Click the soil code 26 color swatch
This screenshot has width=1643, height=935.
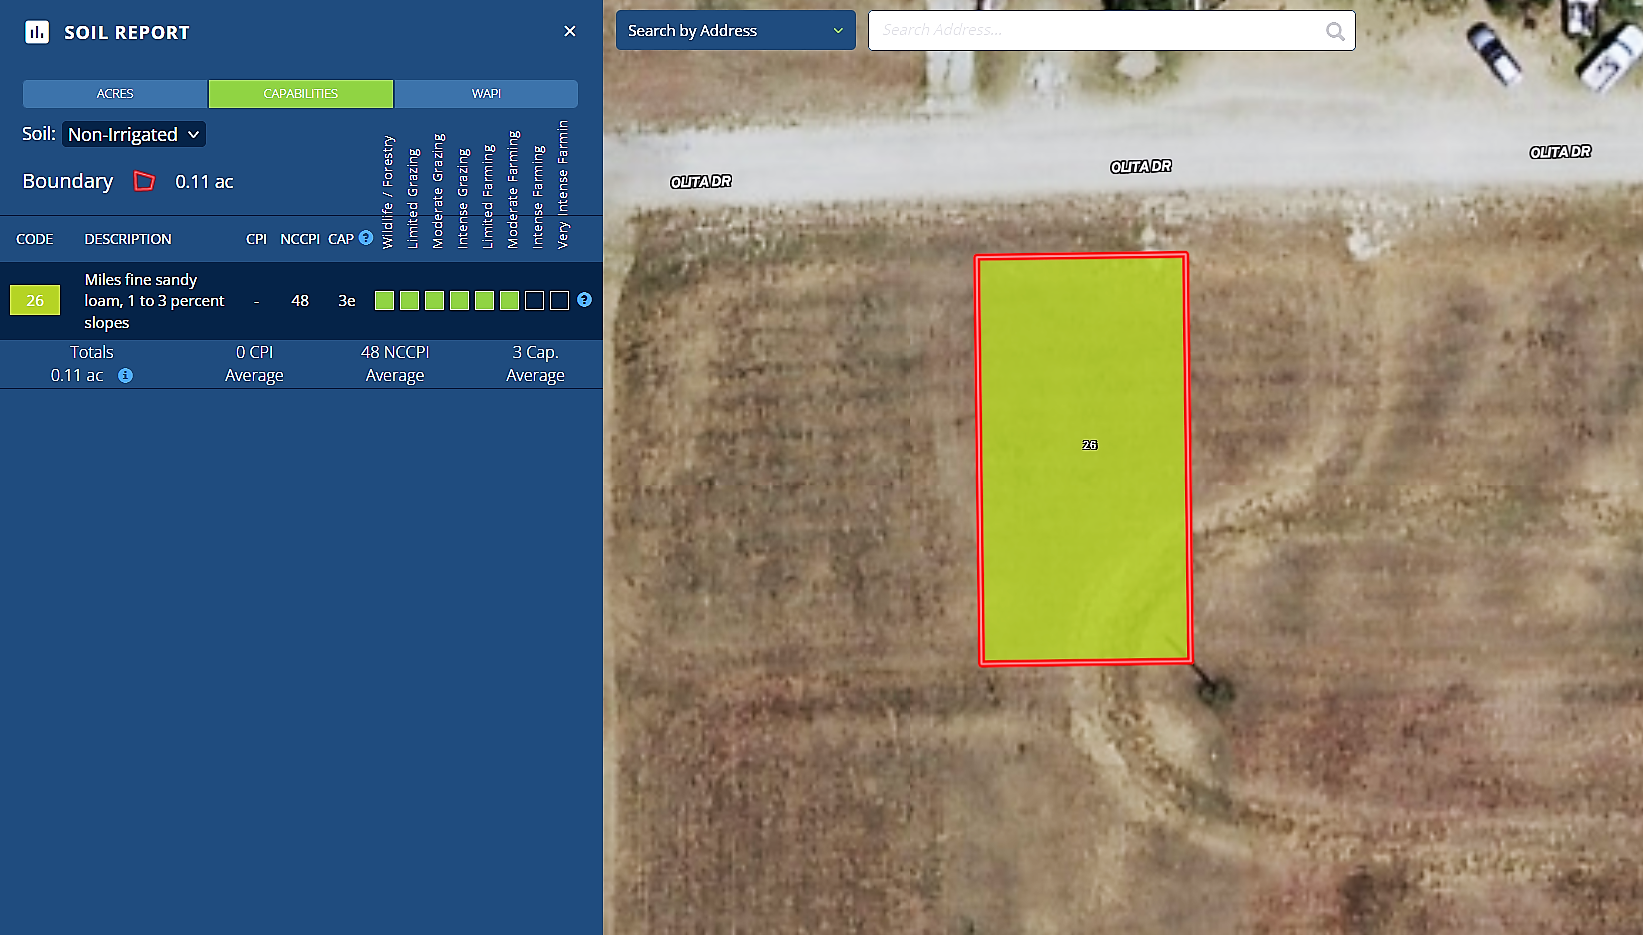(x=35, y=300)
